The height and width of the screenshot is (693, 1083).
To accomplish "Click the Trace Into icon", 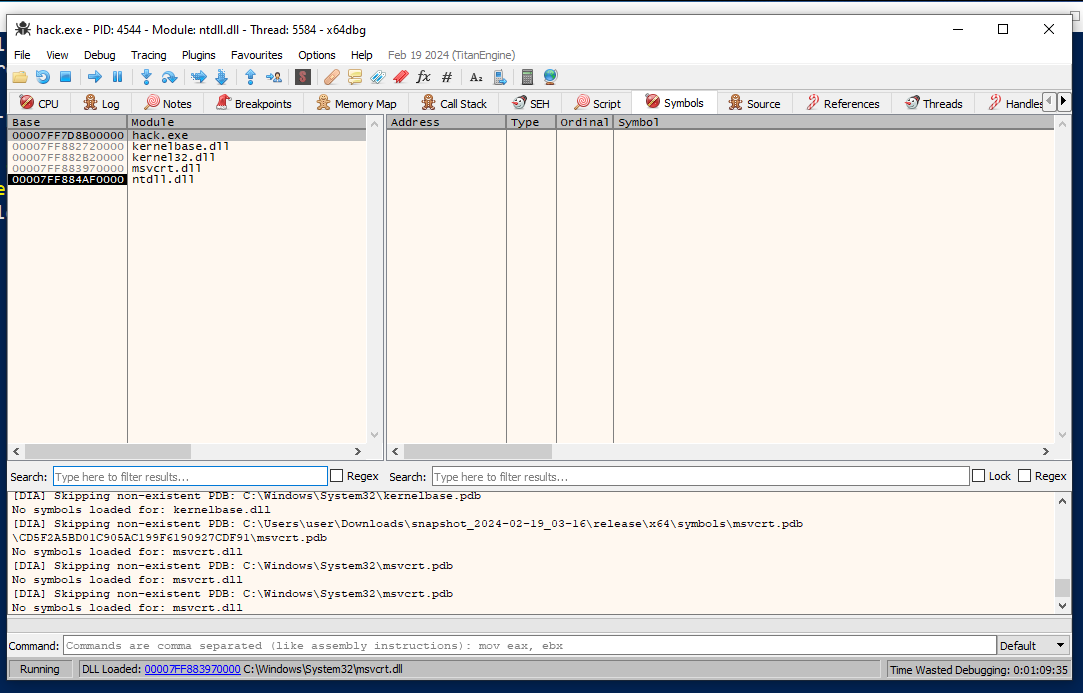I will coord(198,77).
